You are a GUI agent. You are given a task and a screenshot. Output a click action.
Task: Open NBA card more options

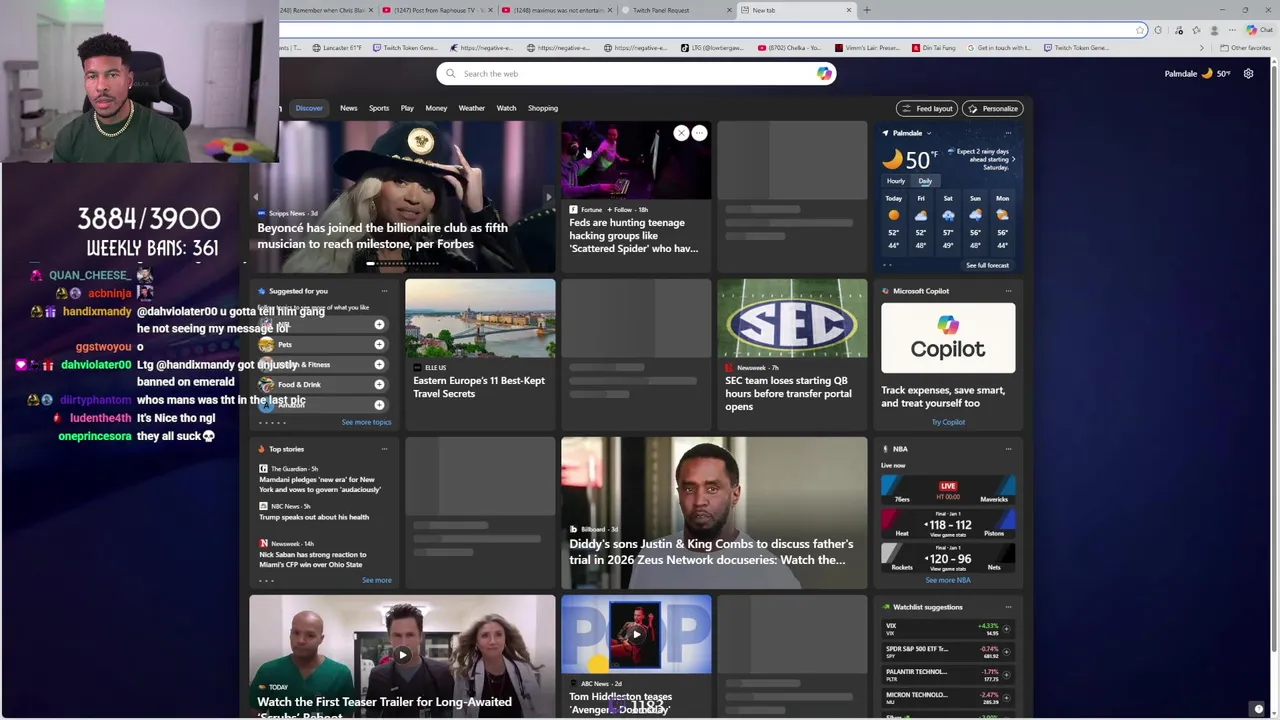point(1008,449)
